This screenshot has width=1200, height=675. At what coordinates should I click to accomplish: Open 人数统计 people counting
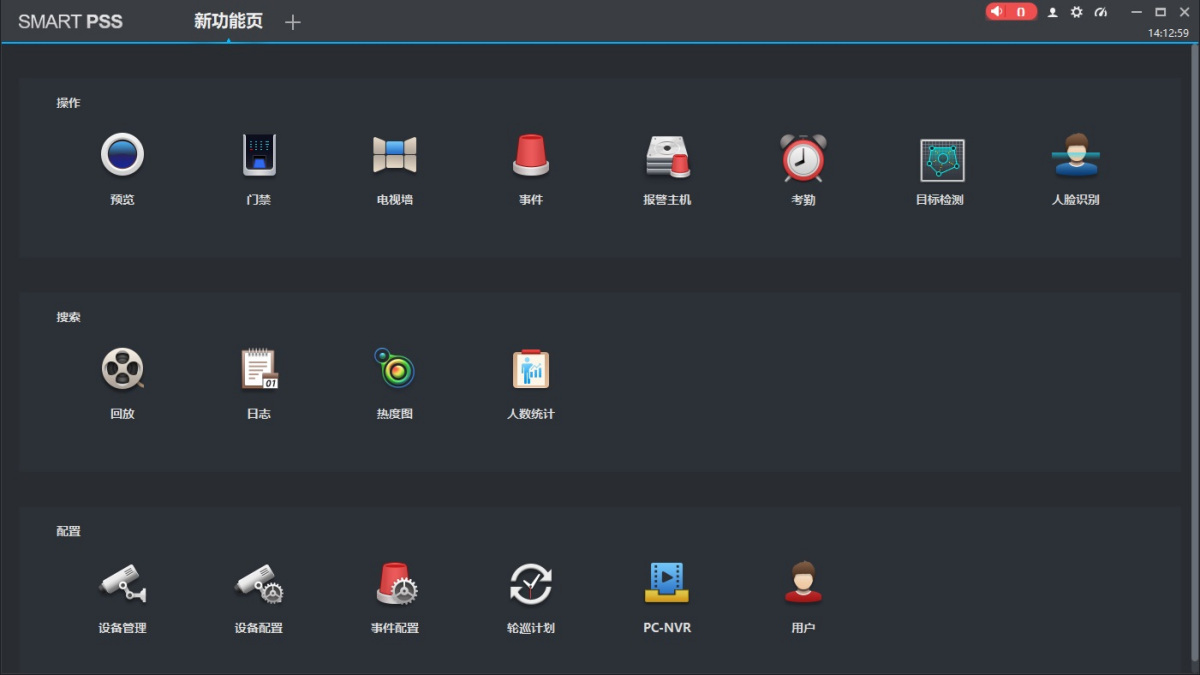pyautogui.click(x=531, y=370)
